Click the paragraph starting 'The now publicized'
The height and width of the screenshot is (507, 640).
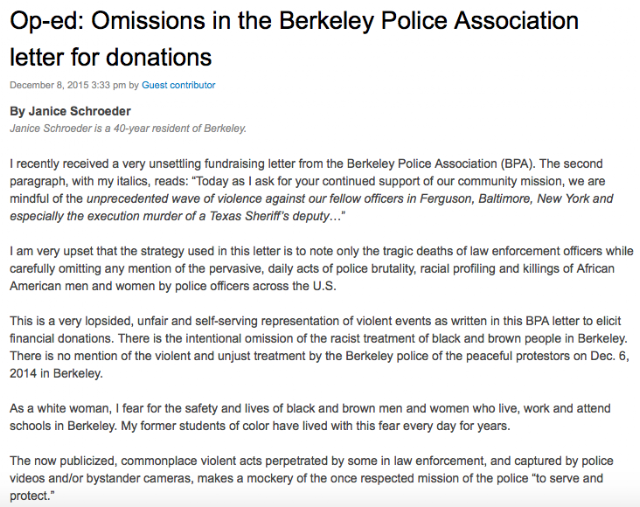point(311,478)
